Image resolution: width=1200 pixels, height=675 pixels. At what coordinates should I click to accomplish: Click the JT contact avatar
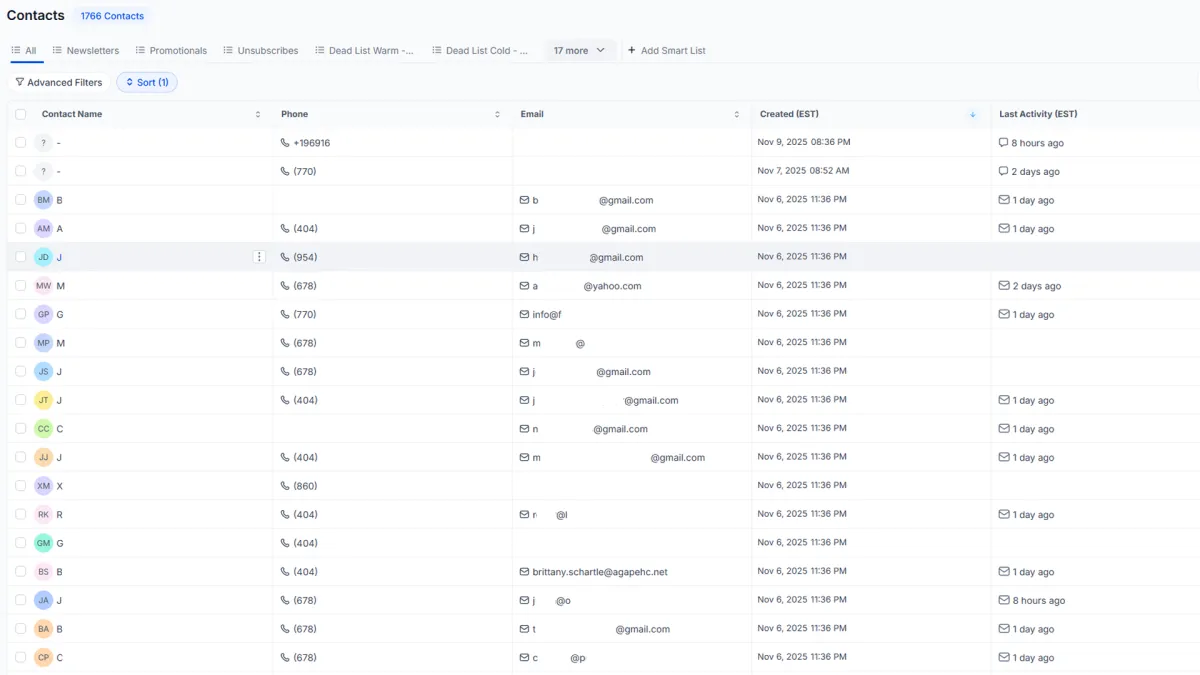(43, 400)
